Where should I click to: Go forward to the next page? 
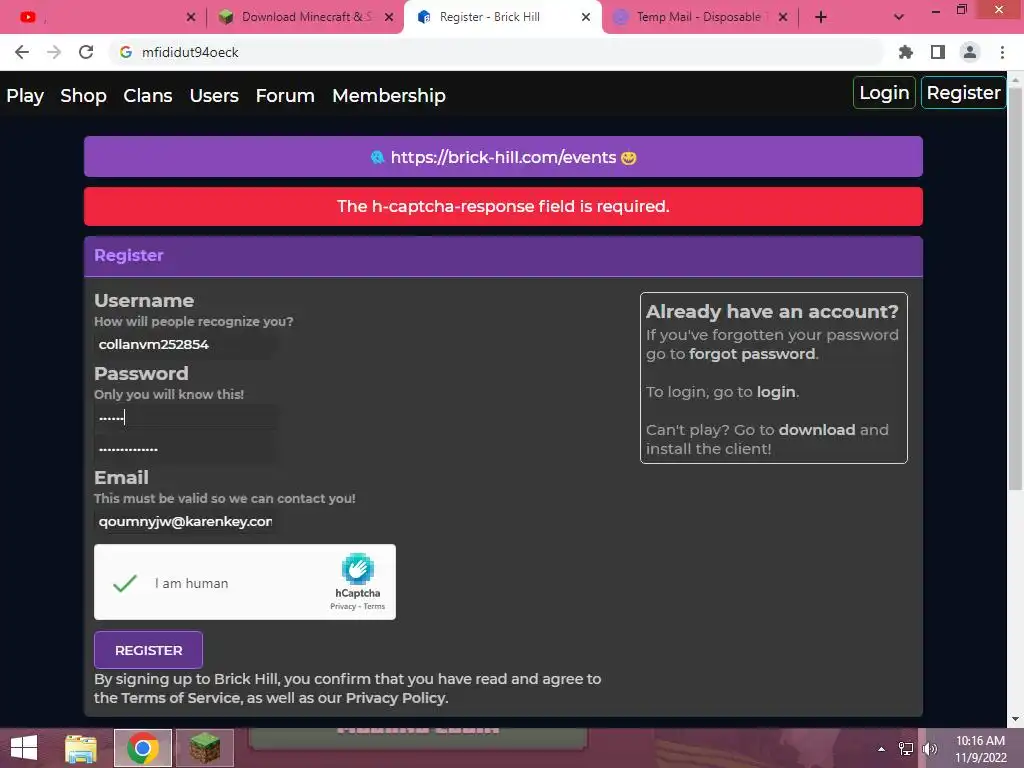pos(54,52)
